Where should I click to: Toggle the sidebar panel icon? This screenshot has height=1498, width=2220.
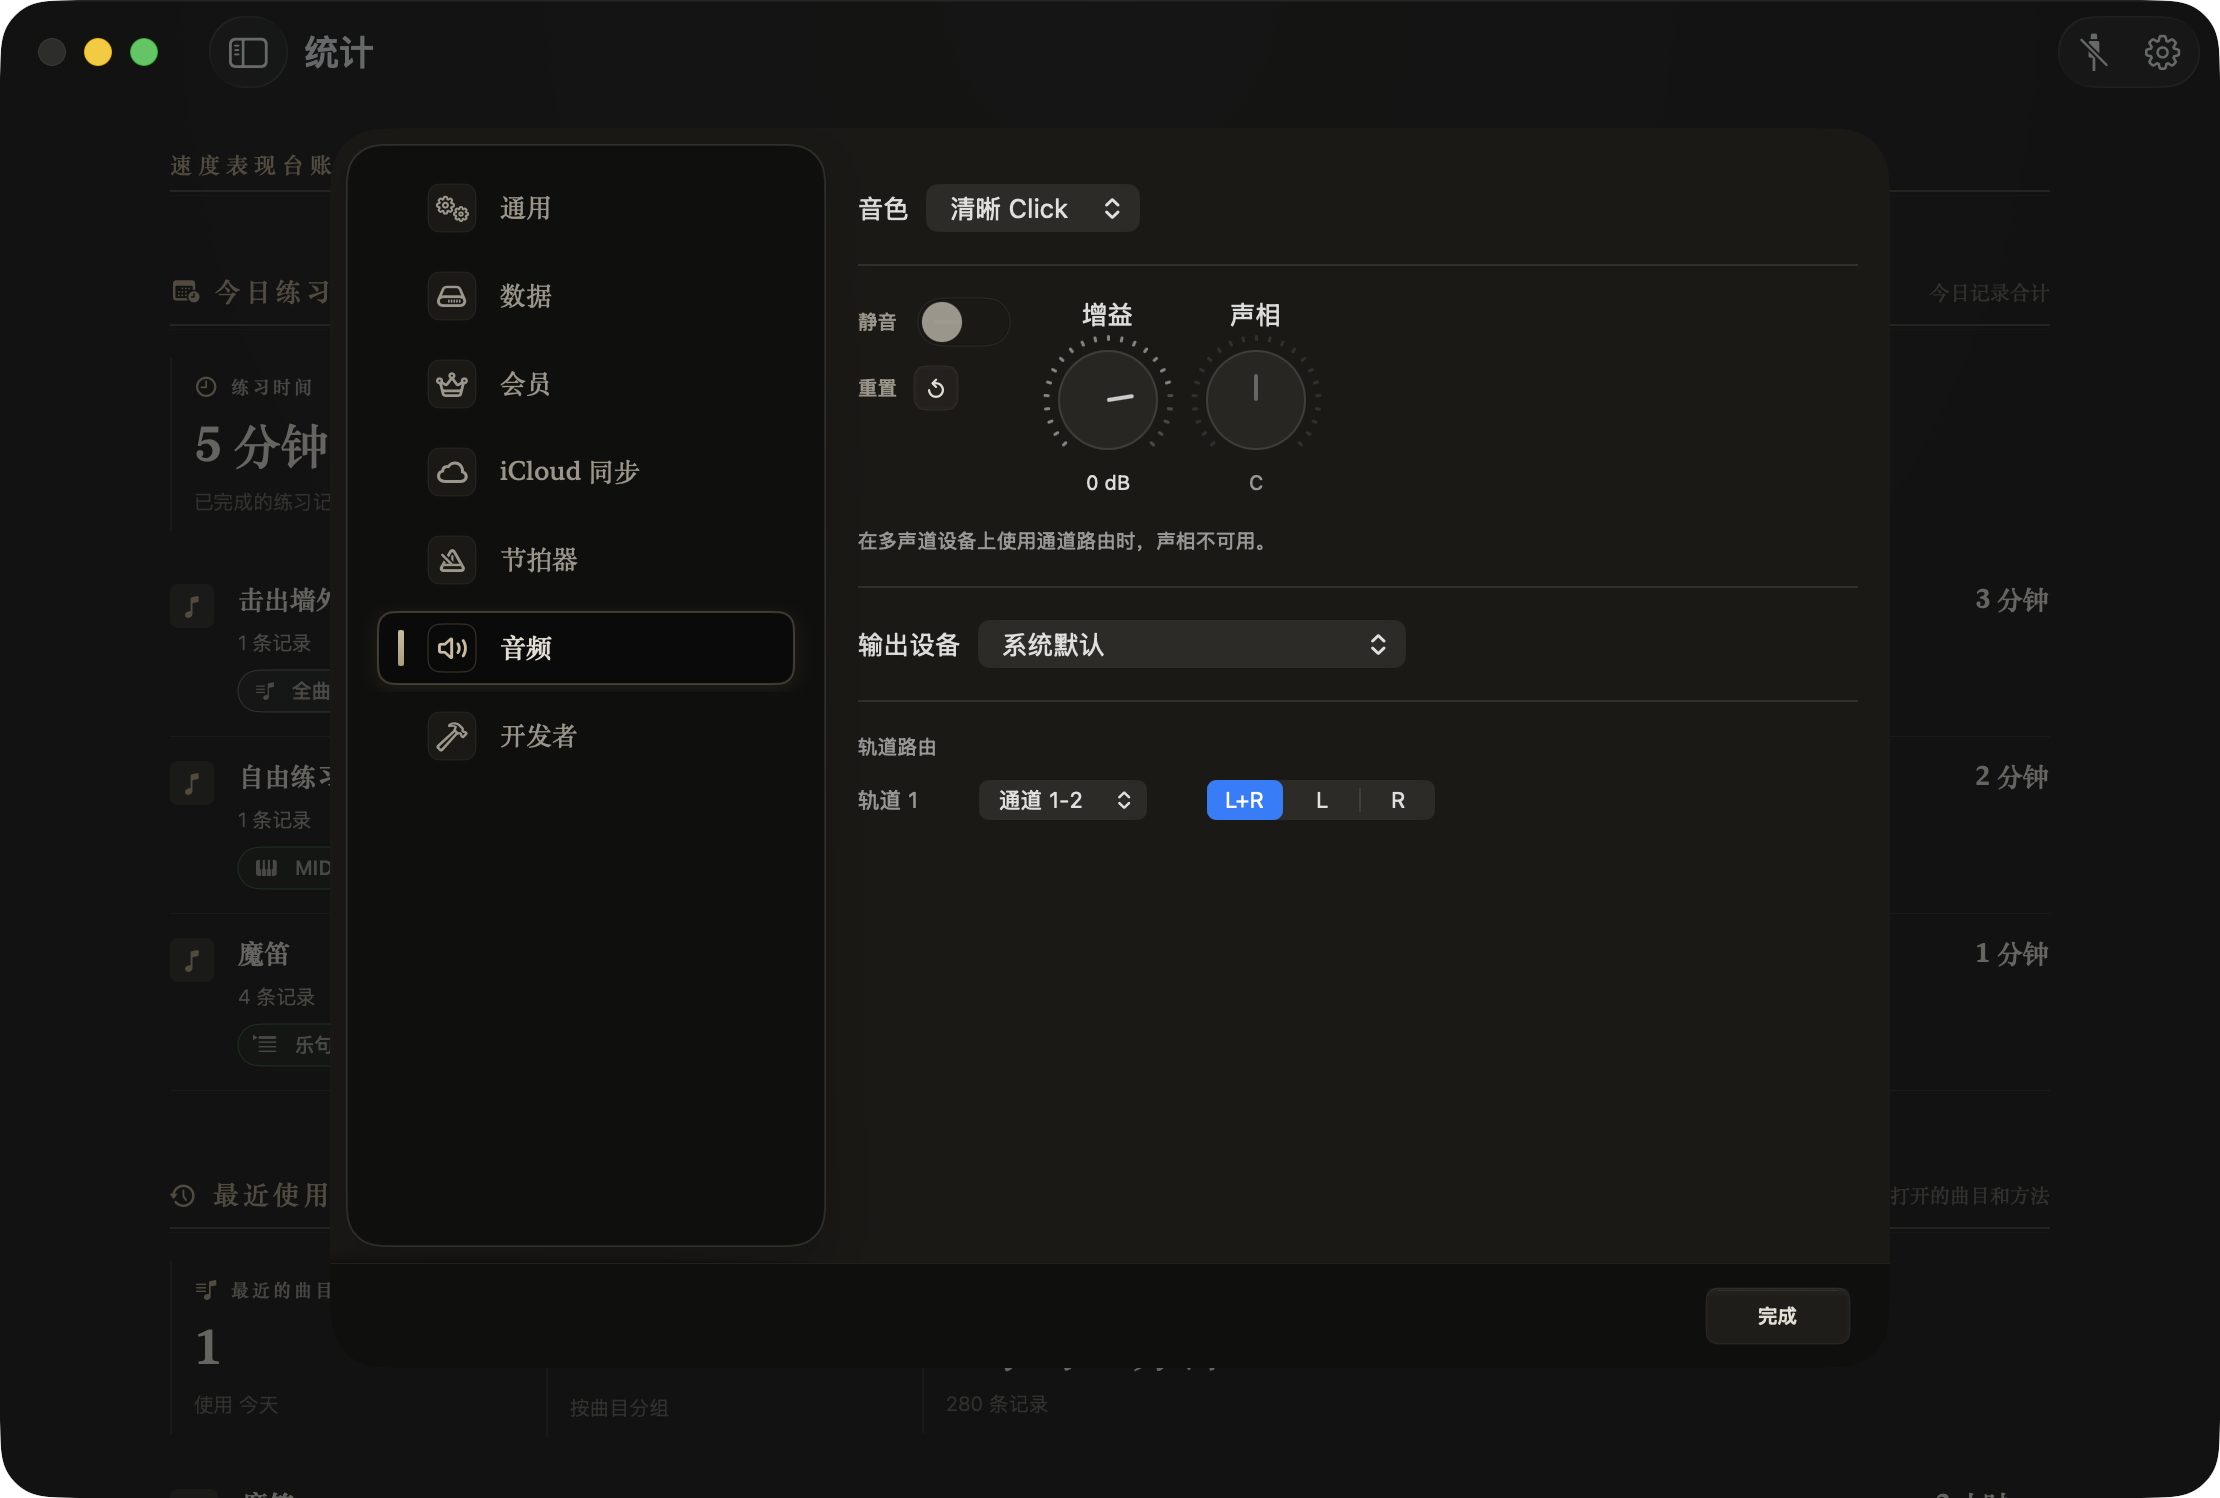(248, 52)
